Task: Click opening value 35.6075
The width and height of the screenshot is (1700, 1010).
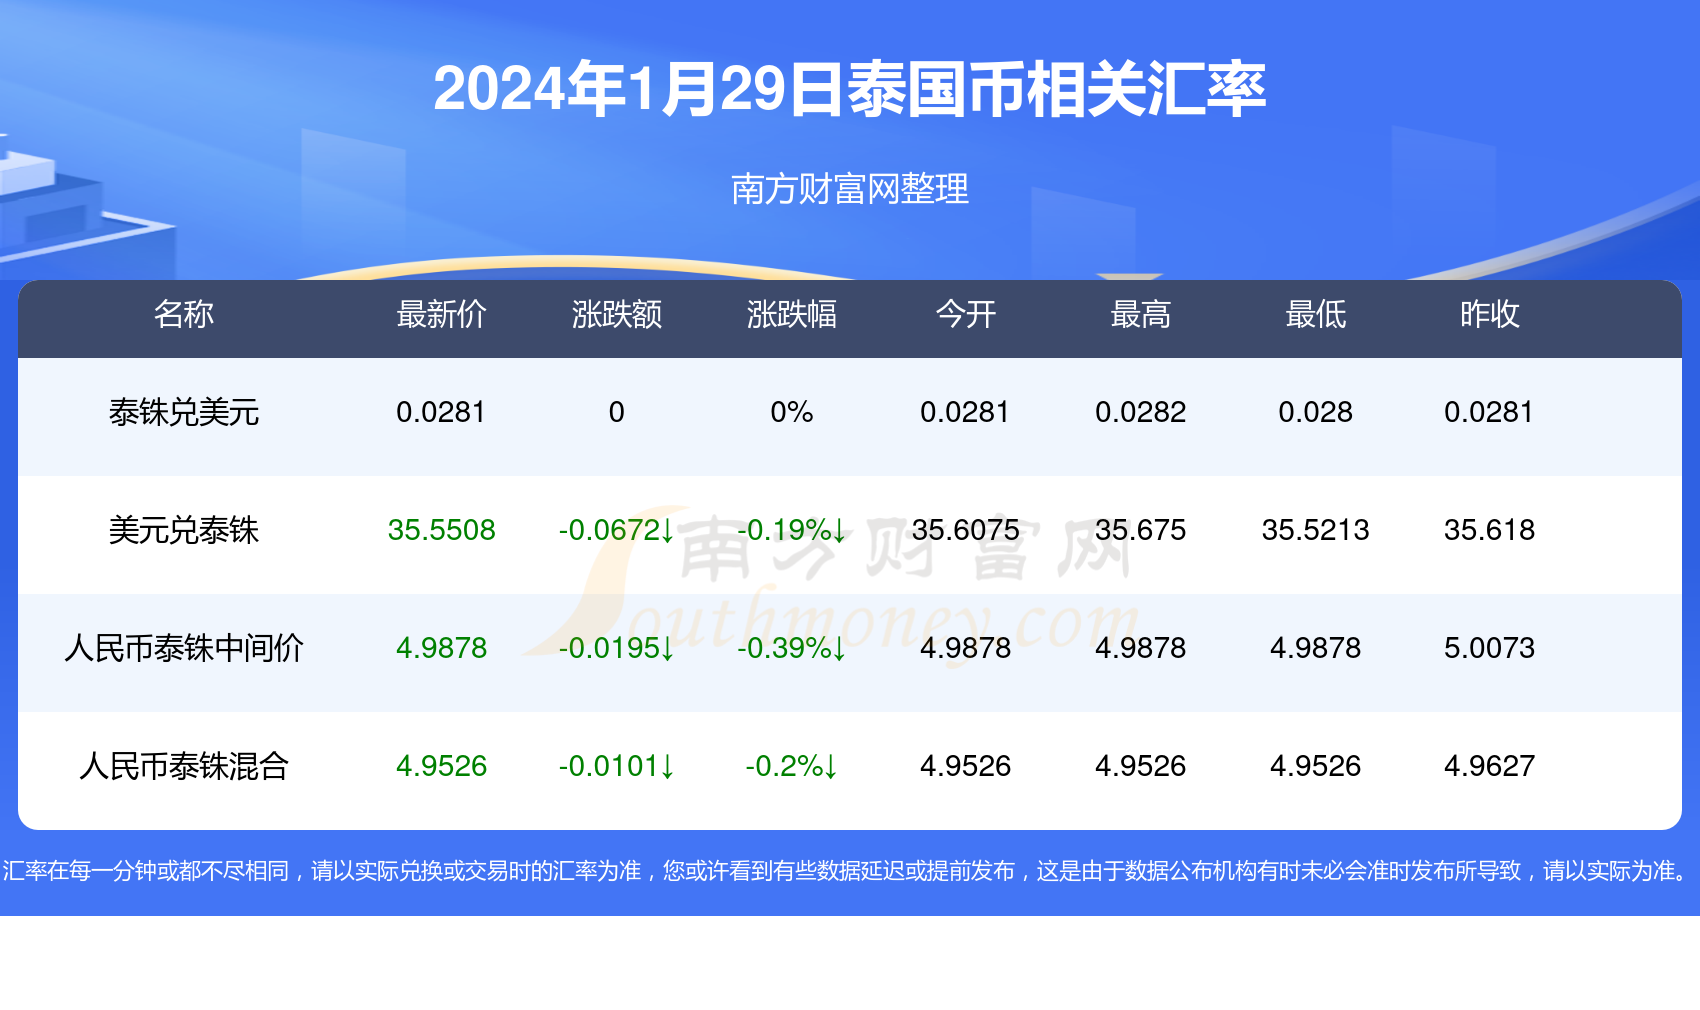Action: (966, 530)
